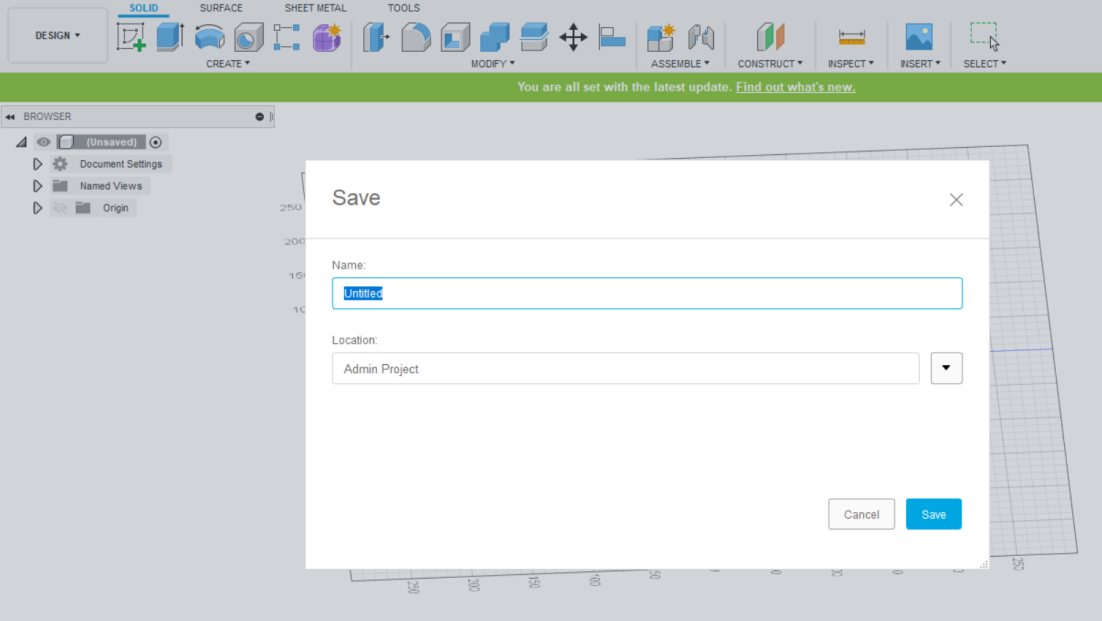Click the Origin folder icon
Screen dimensions: 1102x621
coord(83,208)
